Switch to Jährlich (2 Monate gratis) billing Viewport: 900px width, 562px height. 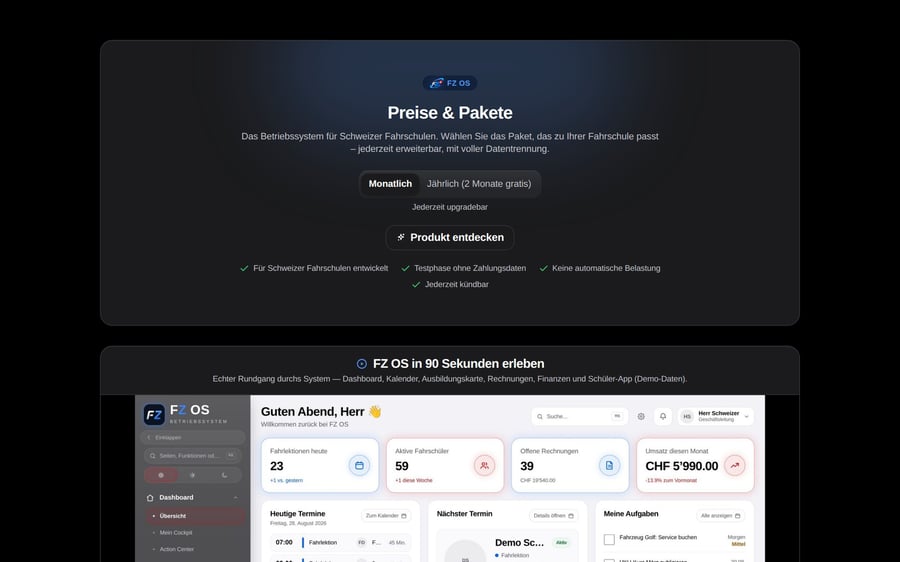[x=479, y=184]
